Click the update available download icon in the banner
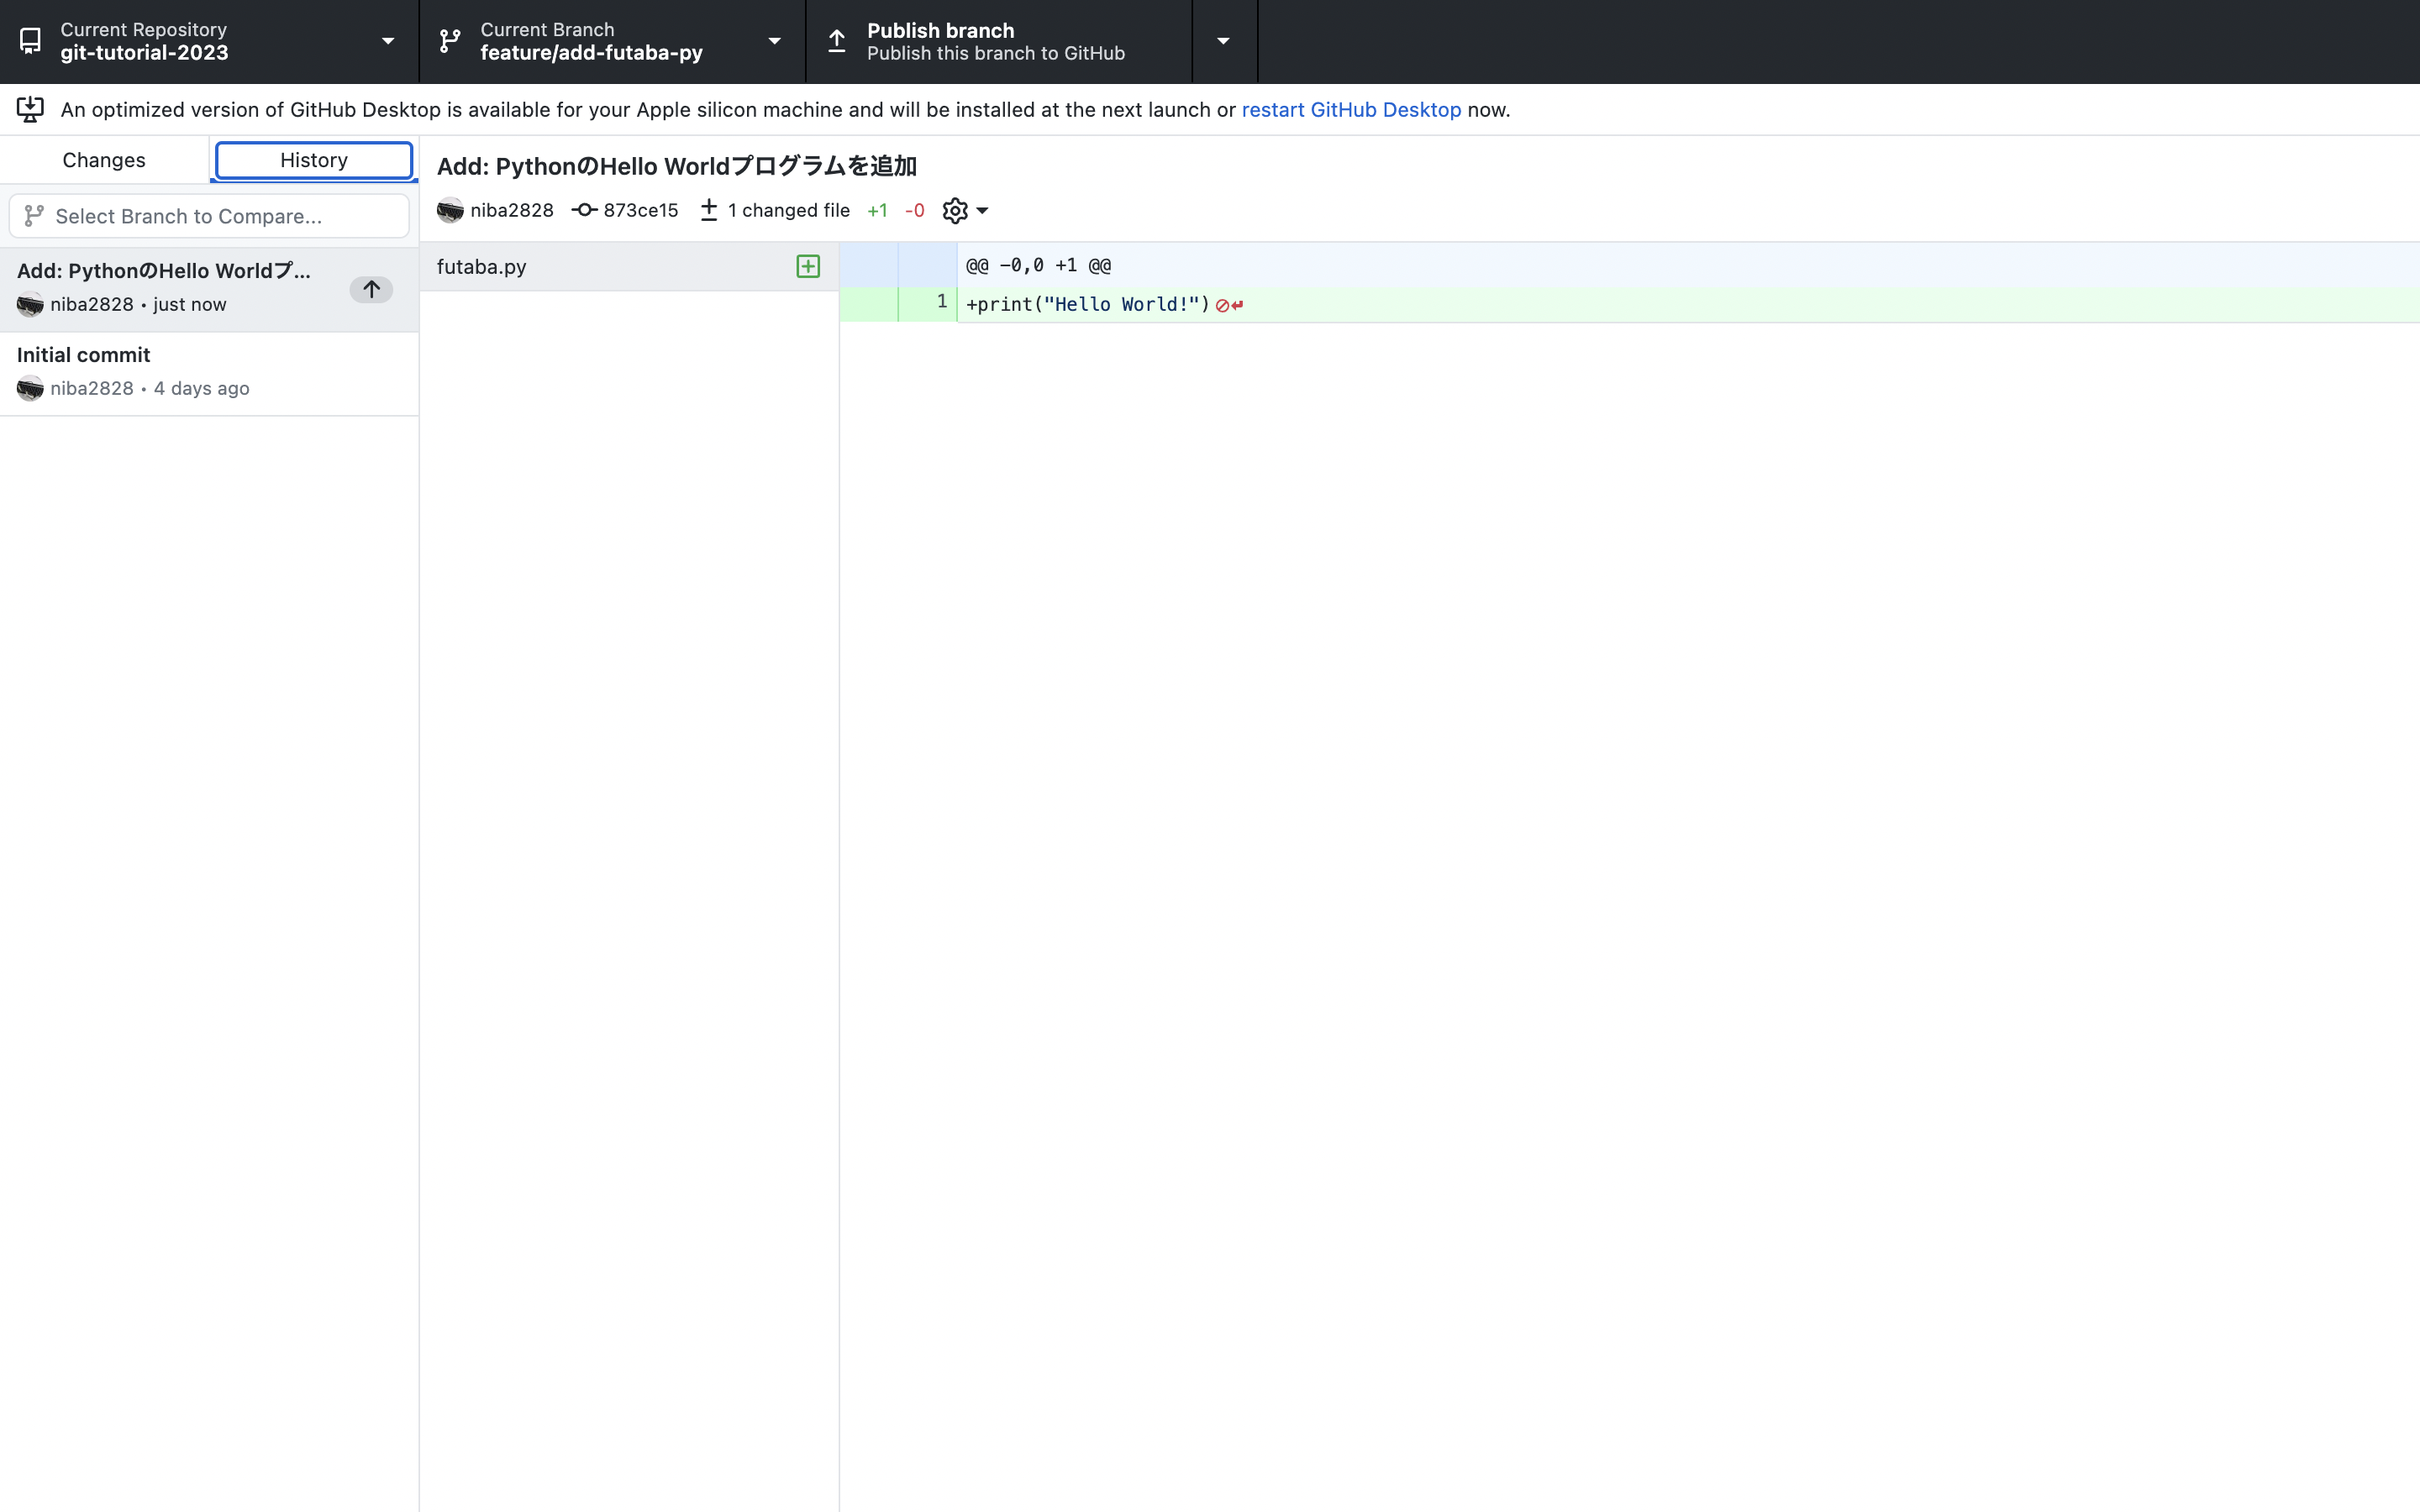Screen dimensions: 2420x1512 coord(30,109)
